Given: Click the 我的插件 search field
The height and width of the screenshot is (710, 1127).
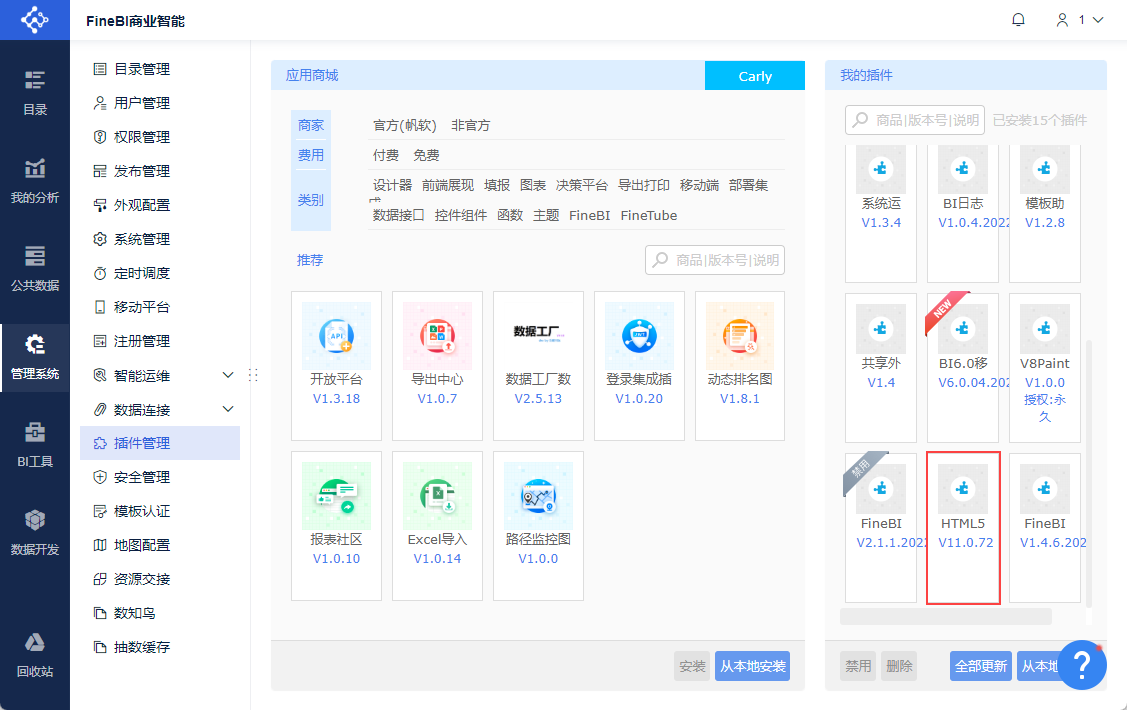Looking at the screenshot, I should [x=914, y=120].
